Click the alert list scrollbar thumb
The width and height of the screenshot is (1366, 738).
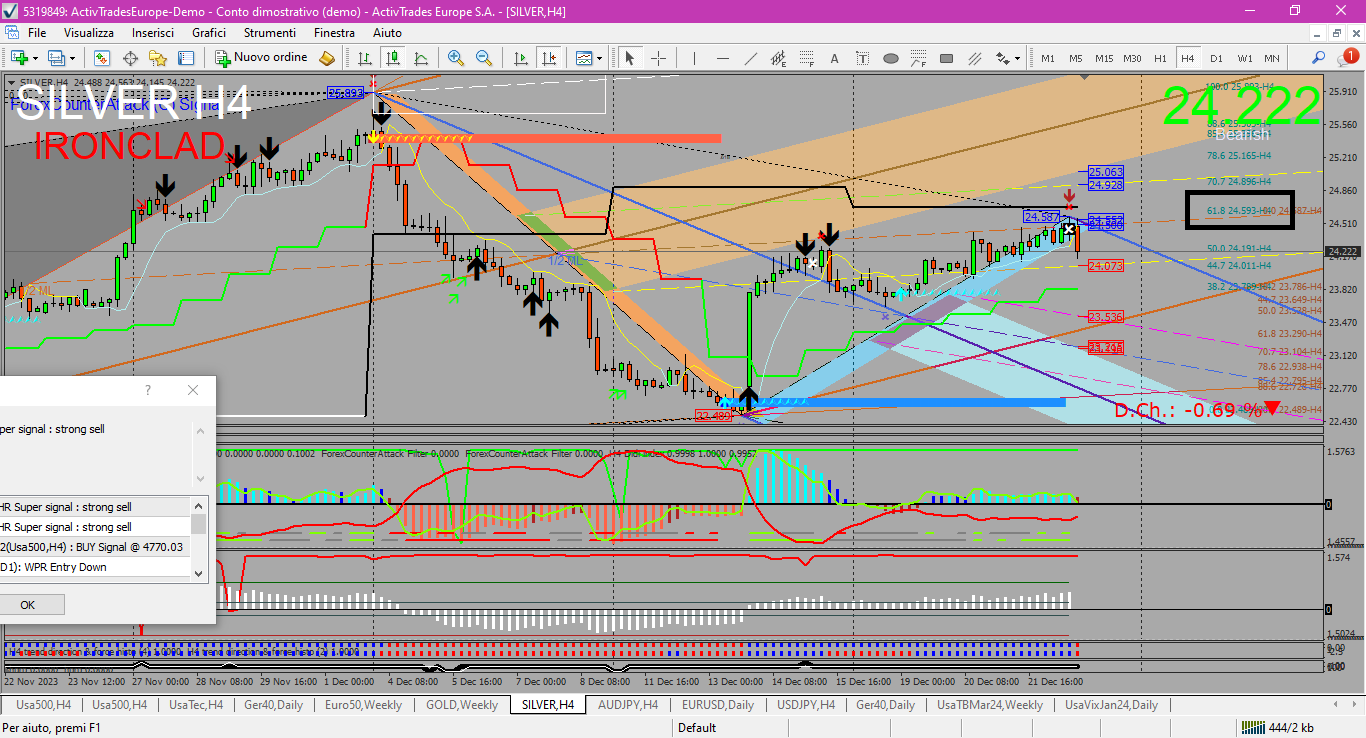pyautogui.click(x=199, y=524)
